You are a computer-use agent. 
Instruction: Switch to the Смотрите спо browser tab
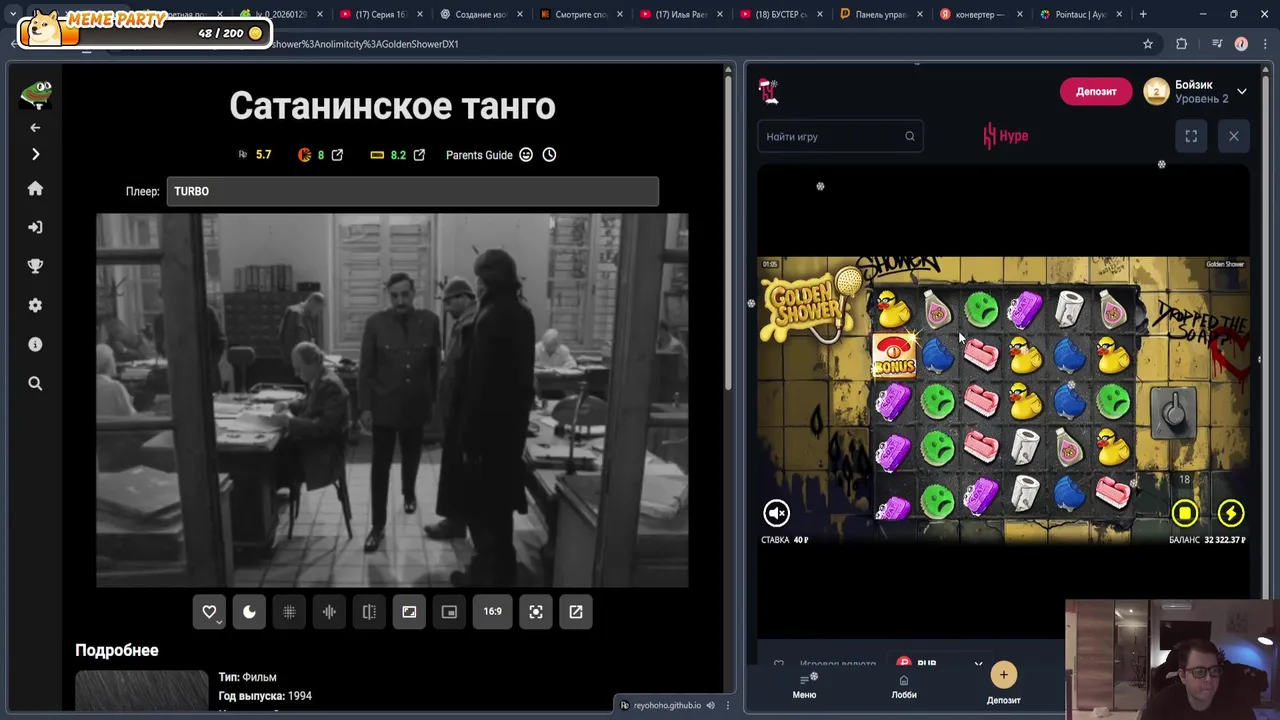580,14
